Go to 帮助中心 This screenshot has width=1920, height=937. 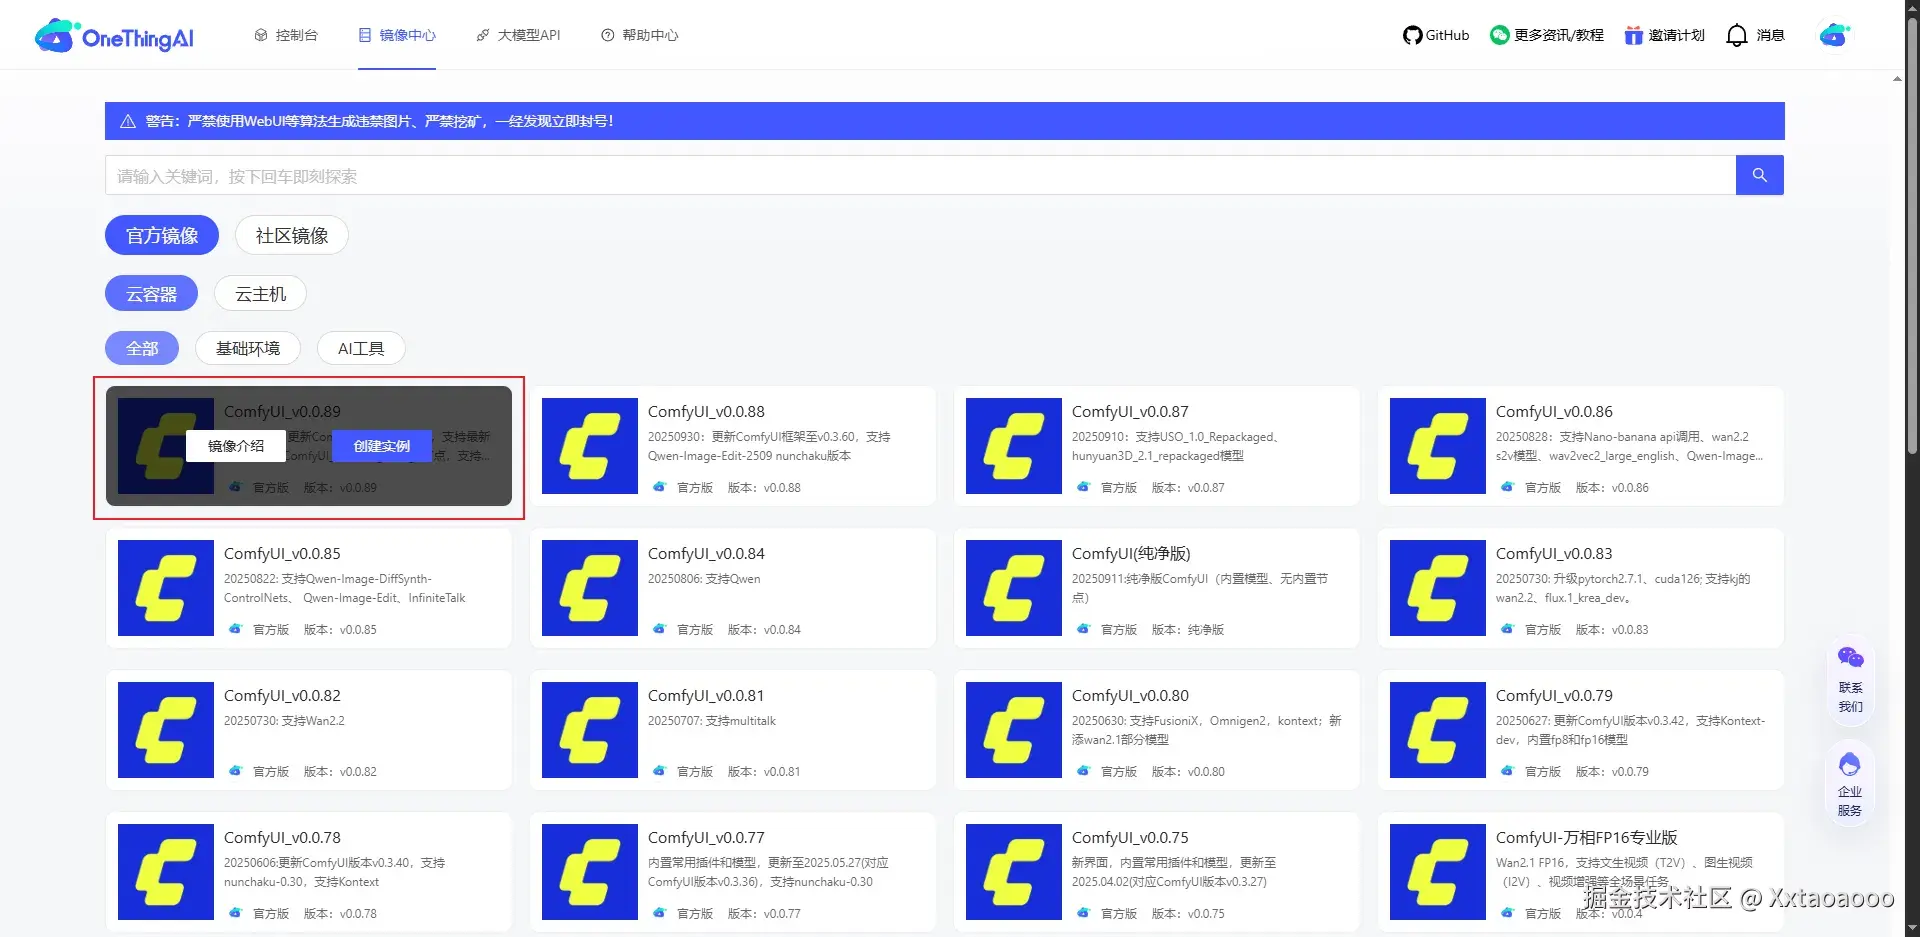click(639, 34)
